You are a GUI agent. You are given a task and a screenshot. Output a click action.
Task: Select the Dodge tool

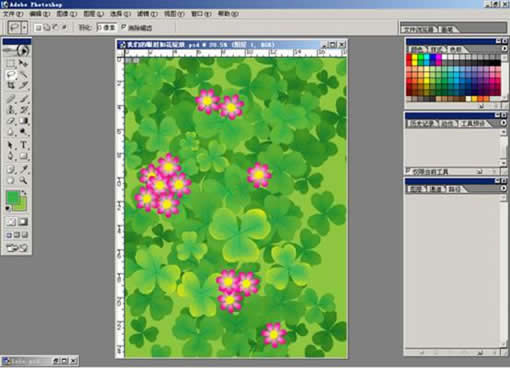click(23, 132)
